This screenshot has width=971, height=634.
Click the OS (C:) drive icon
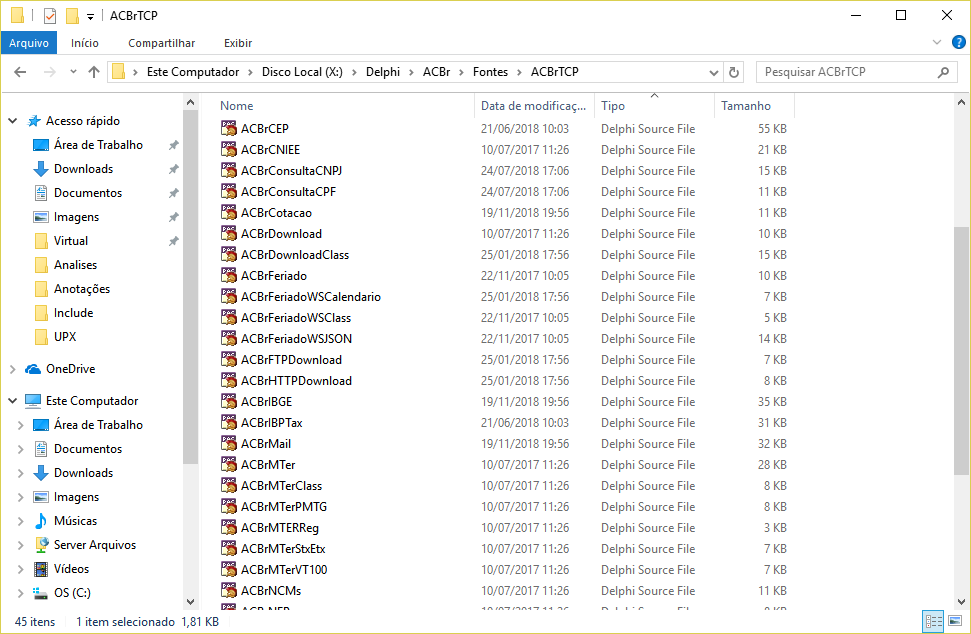click(41, 593)
